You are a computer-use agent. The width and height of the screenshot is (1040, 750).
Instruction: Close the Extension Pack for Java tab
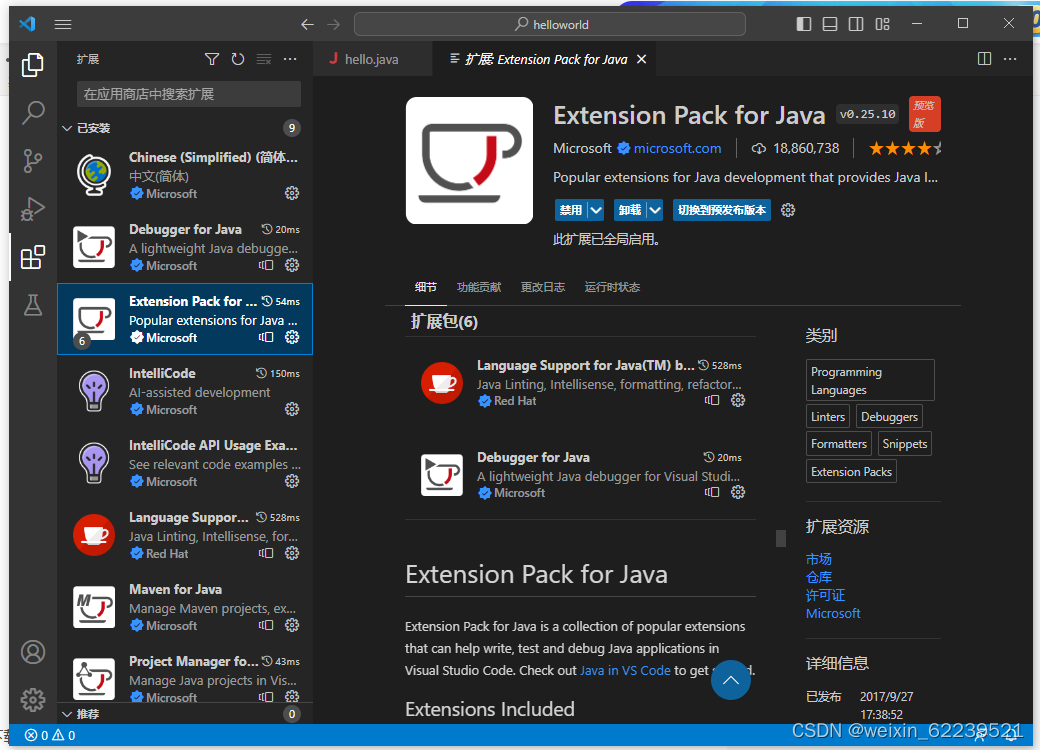(x=641, y=59)
